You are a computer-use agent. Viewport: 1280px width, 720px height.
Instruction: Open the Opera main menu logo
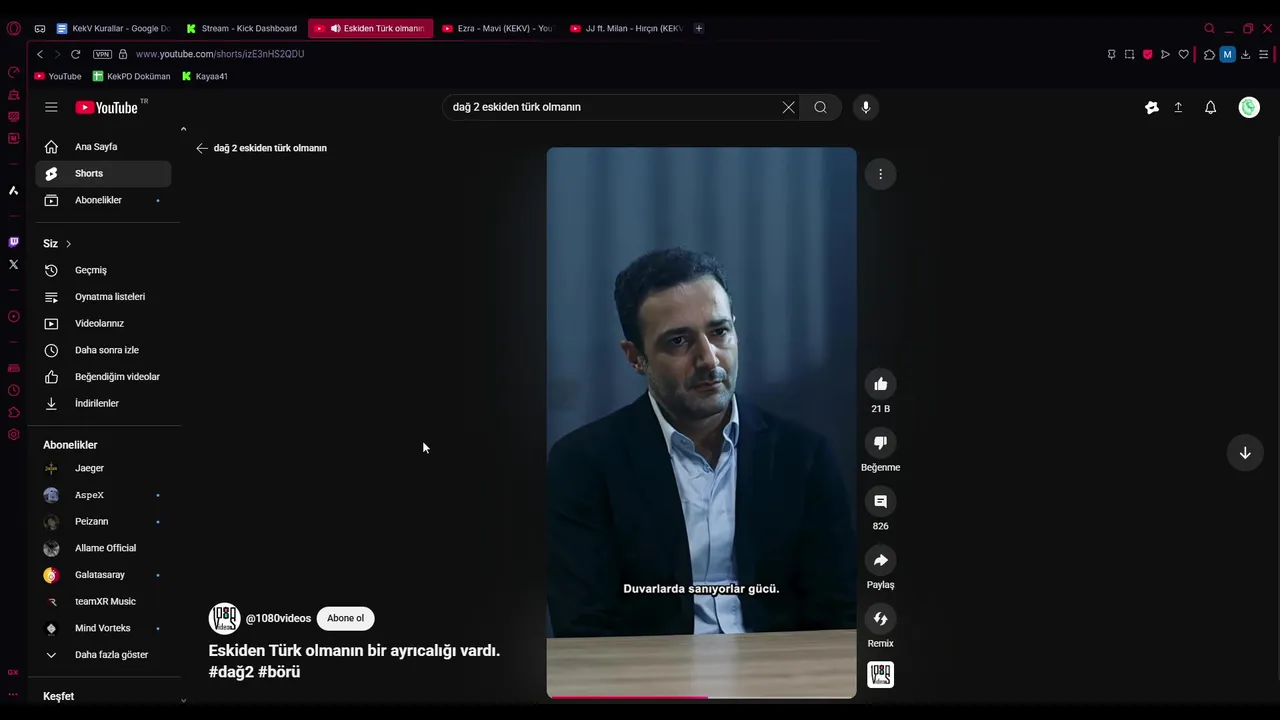[x=13, y=28]
